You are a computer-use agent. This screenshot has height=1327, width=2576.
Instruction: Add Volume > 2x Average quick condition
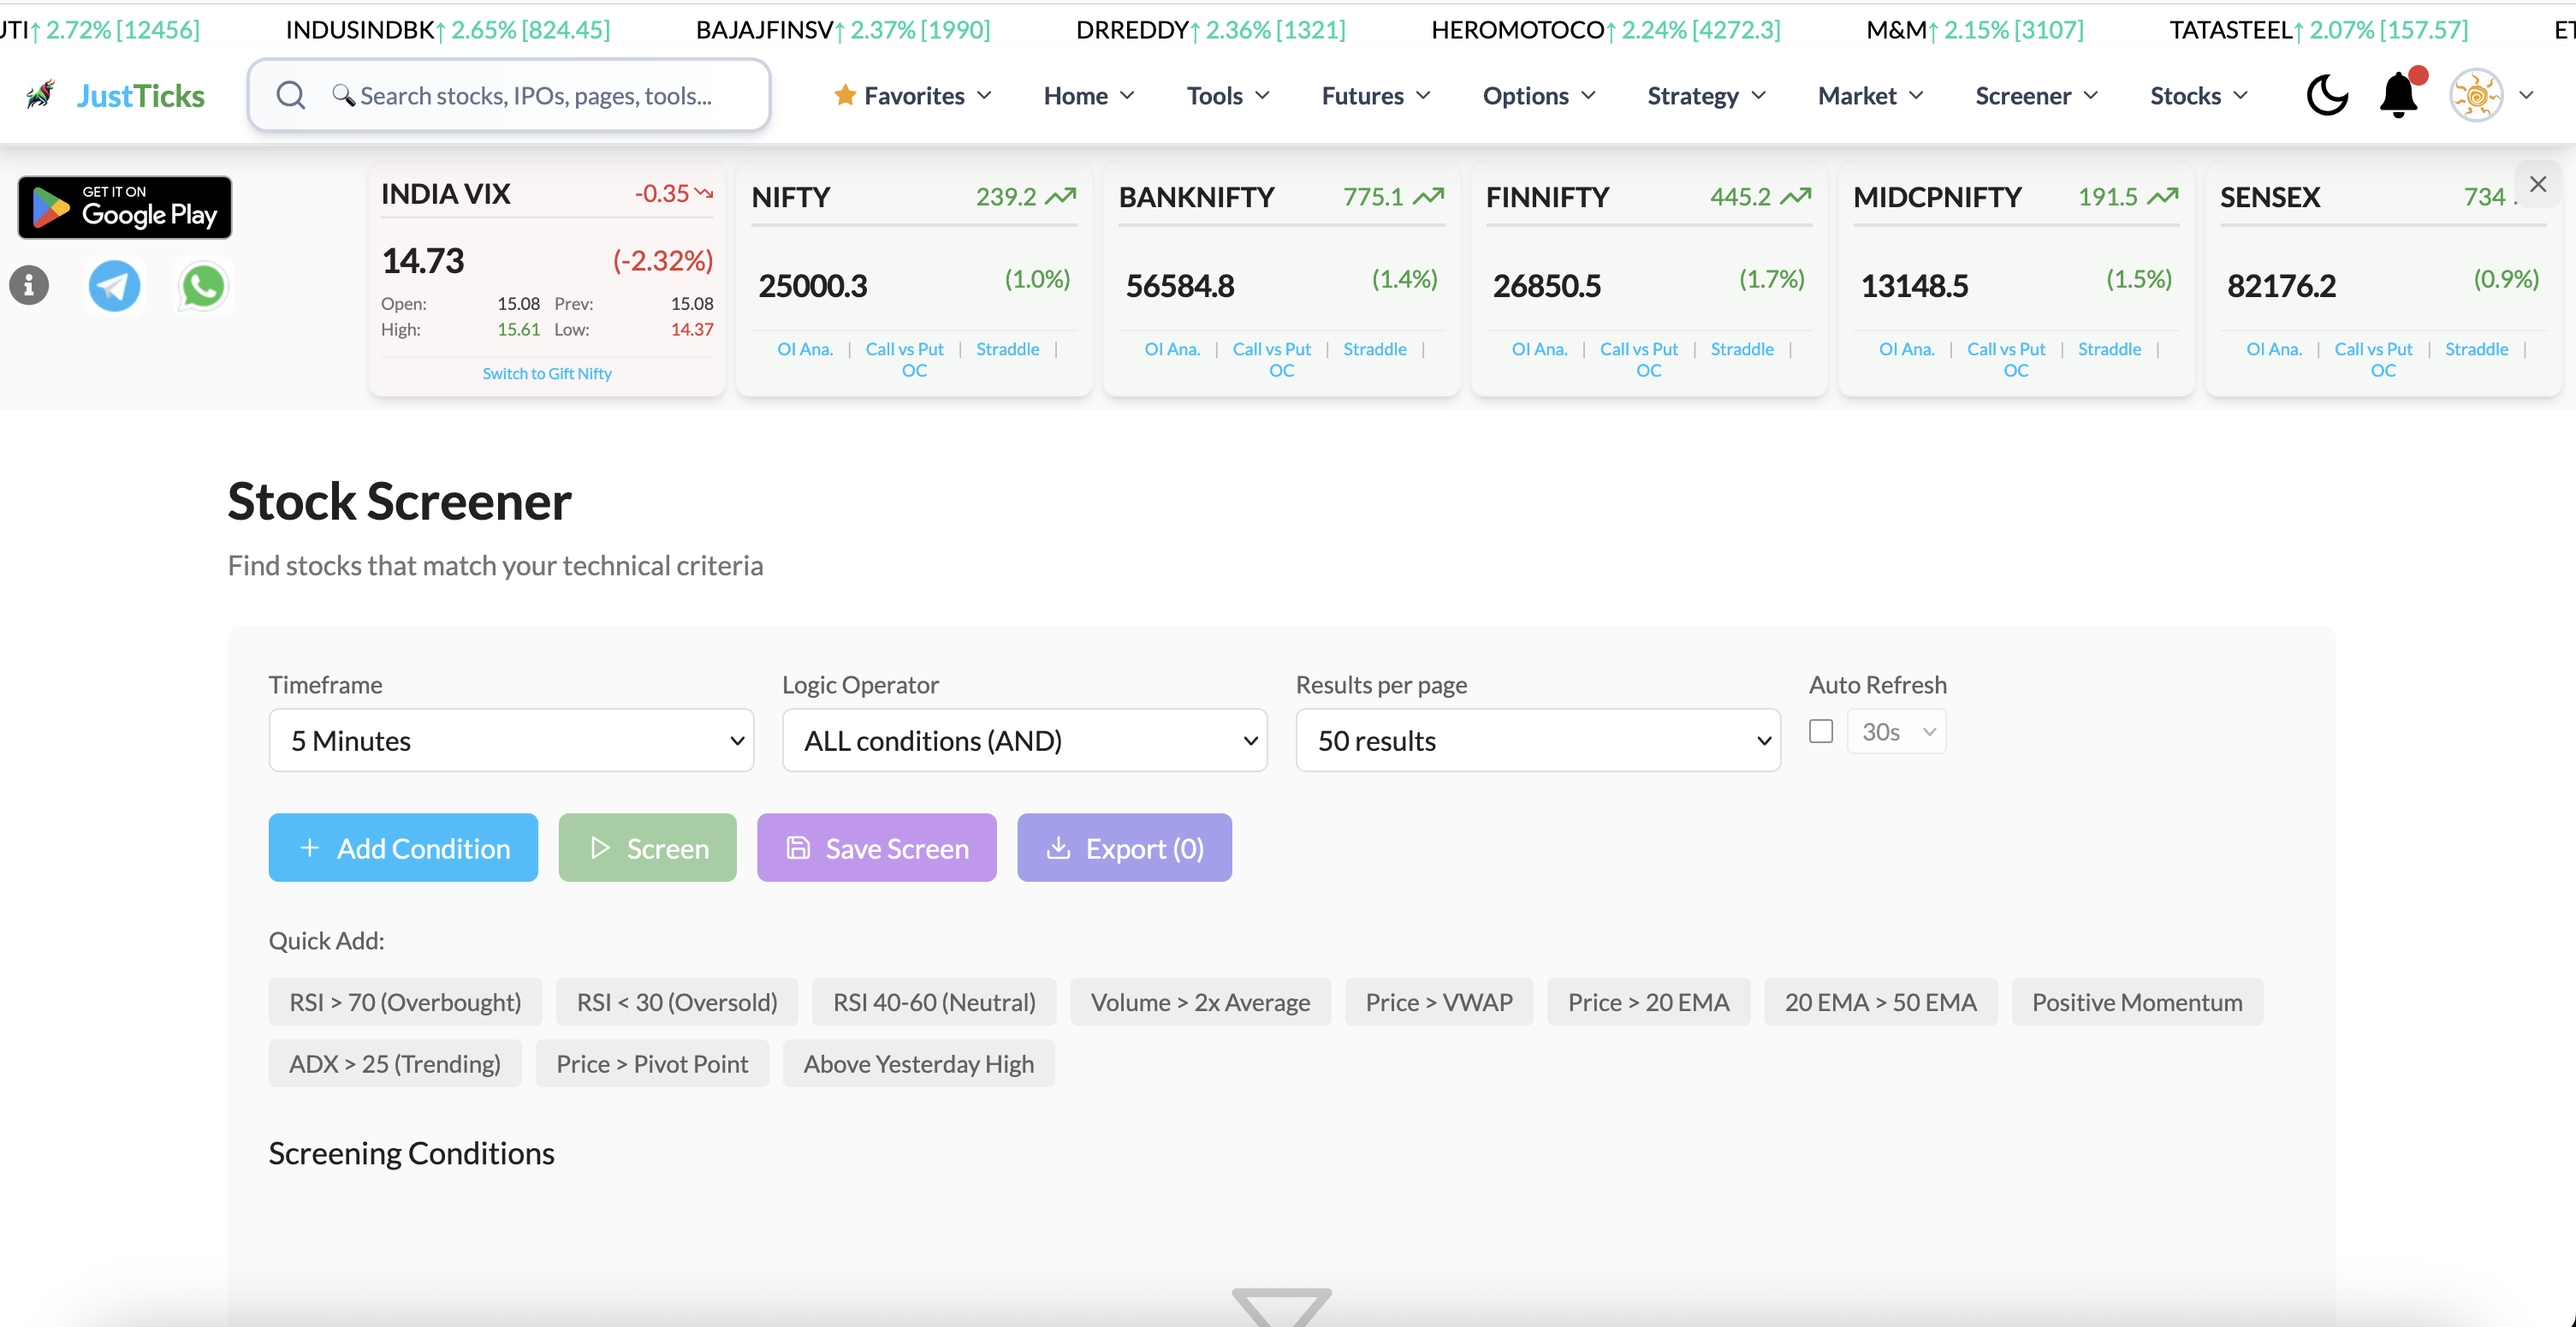1200,1002
